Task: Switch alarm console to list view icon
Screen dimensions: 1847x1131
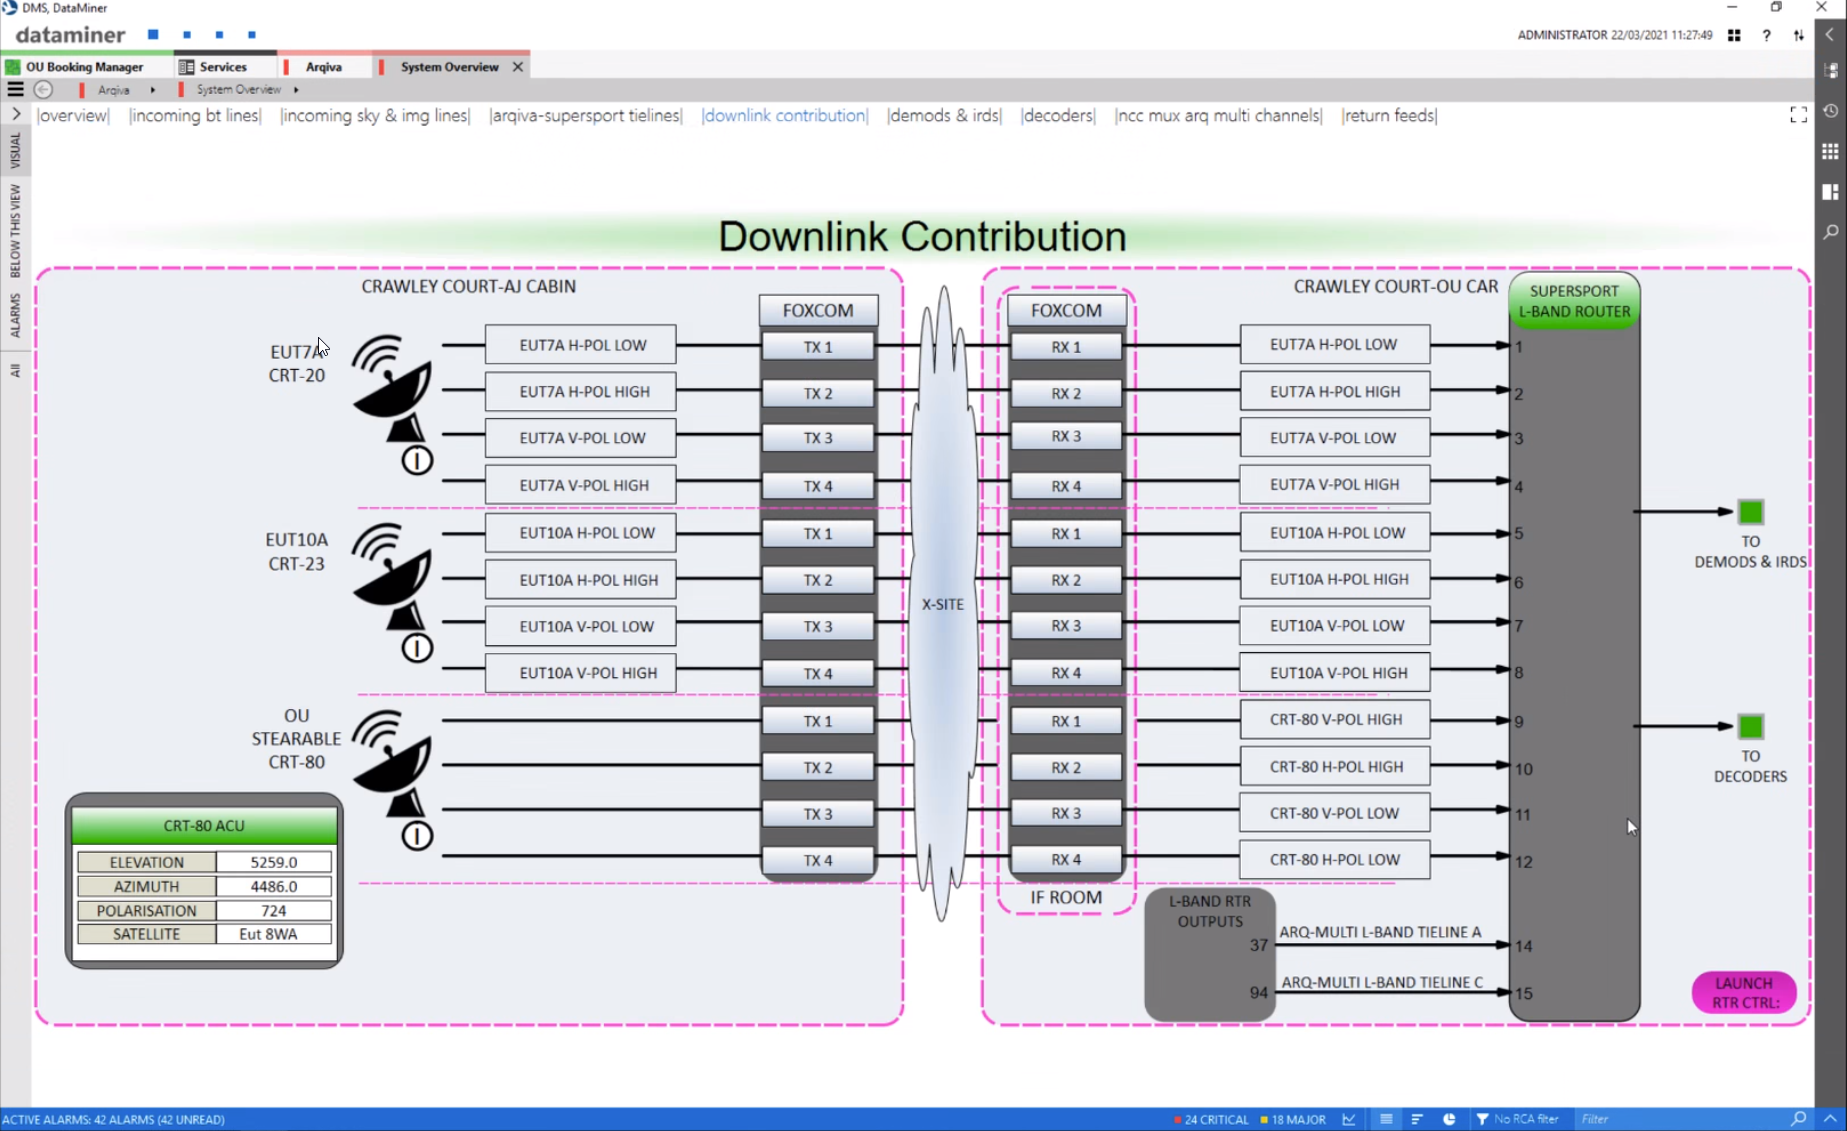Action: pyautogui.click(x=1386, y=1120)
